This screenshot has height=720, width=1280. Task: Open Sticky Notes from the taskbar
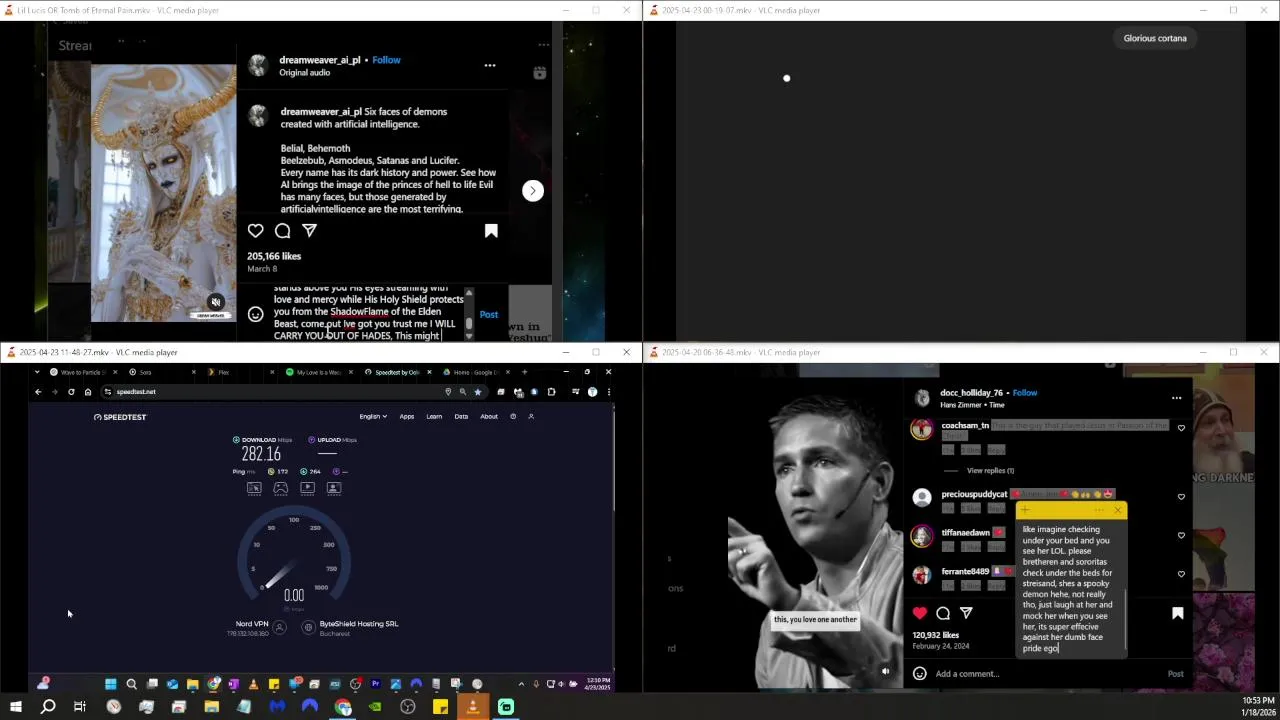(x=440, y=707)
